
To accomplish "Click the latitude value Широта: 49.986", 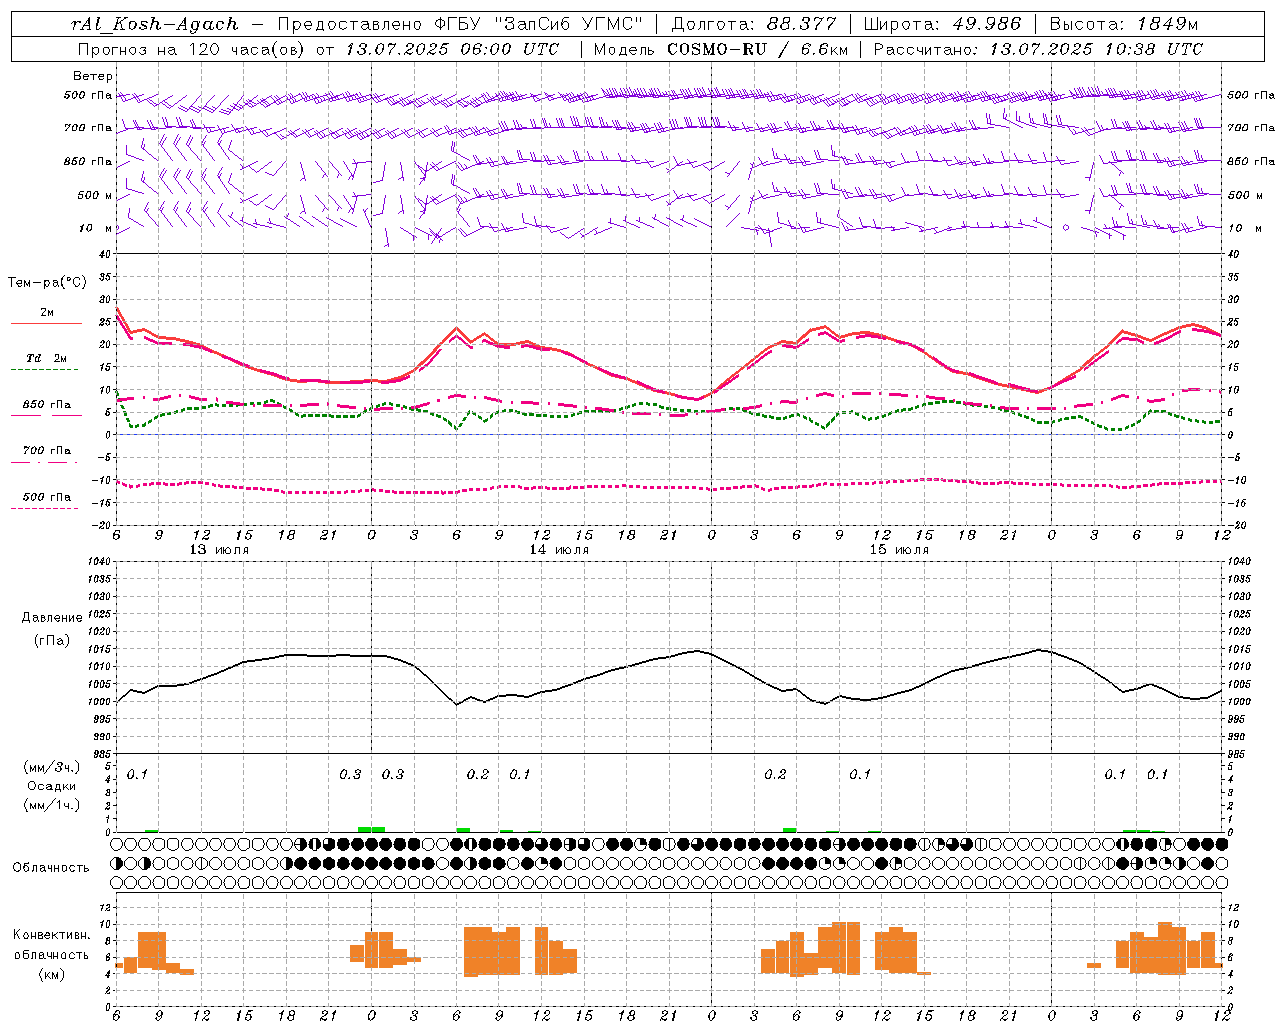I will [x=942, y=24].
